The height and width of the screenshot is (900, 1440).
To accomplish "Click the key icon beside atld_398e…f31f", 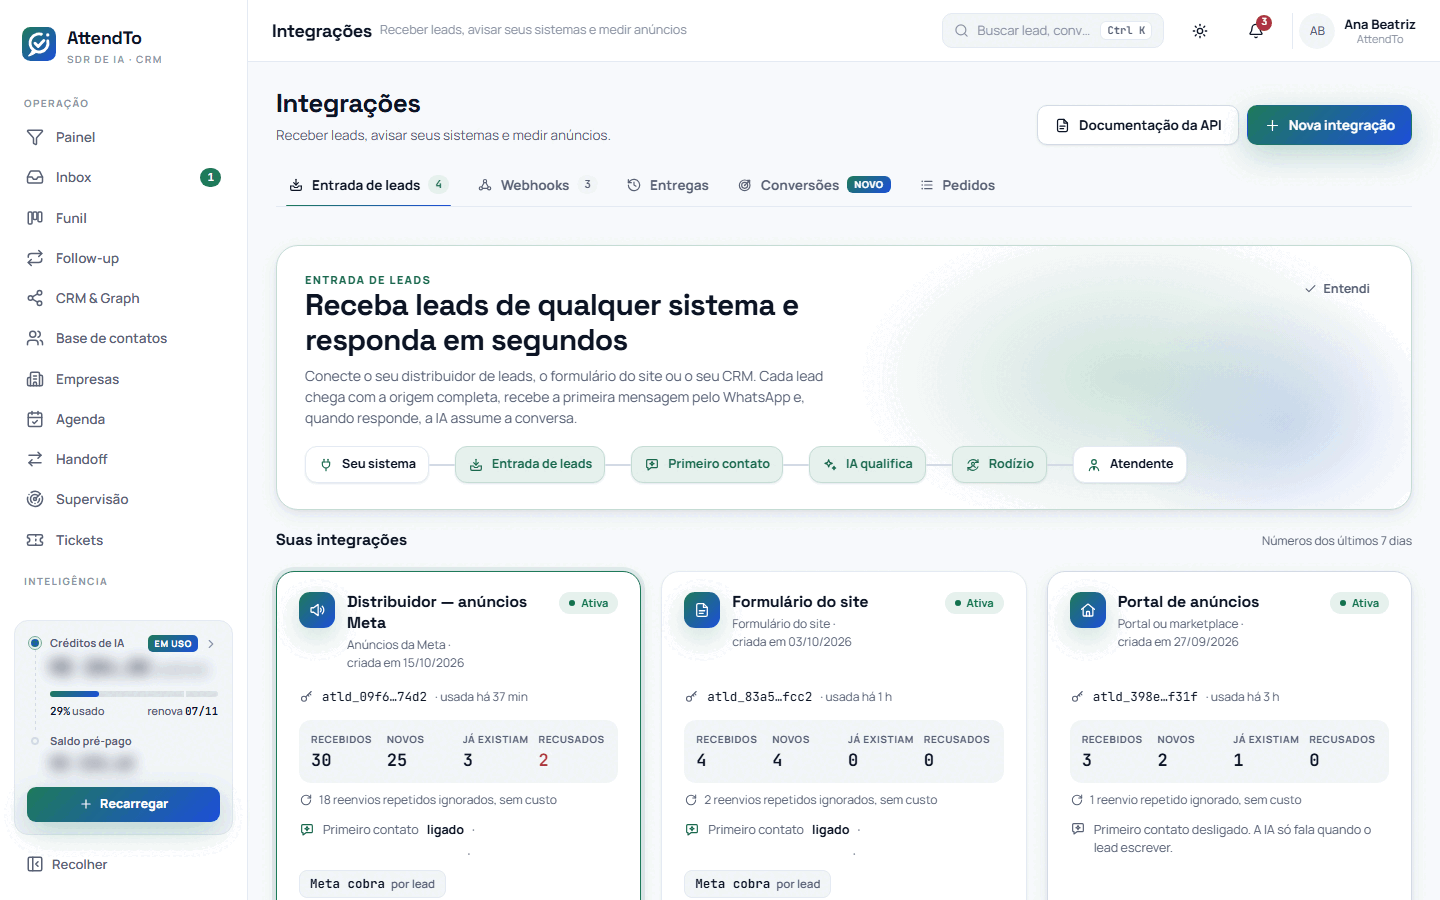I will point(1077,697).
